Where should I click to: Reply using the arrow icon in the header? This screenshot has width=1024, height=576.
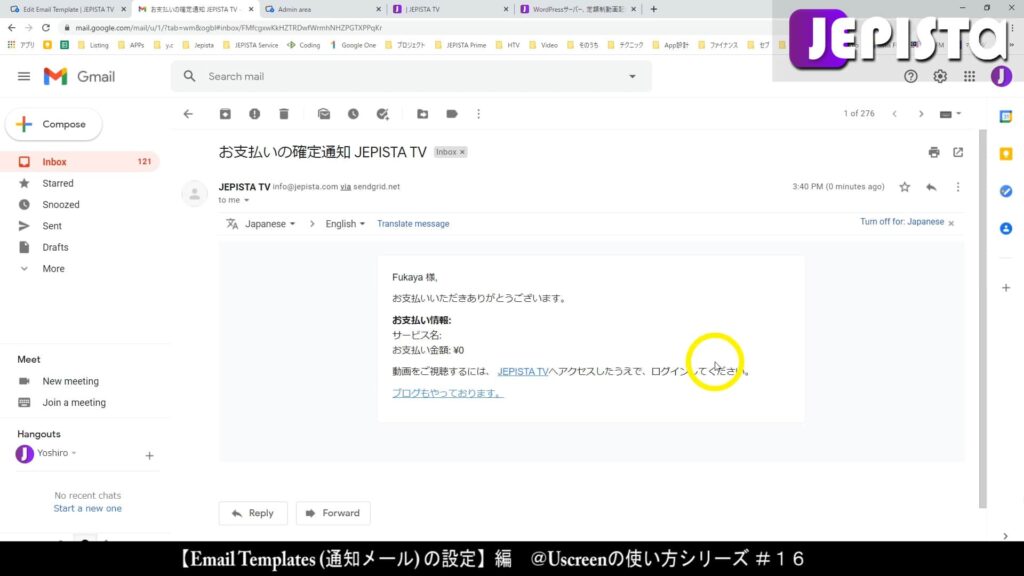931,187
